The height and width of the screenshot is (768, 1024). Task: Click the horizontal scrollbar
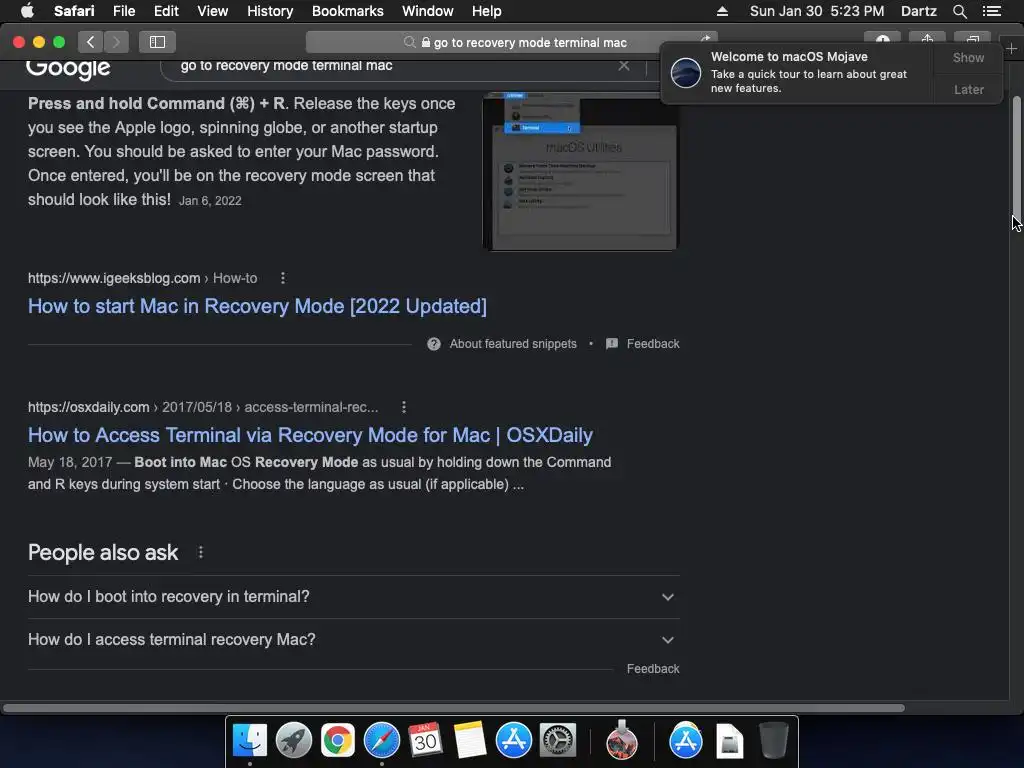pos(453,708)
